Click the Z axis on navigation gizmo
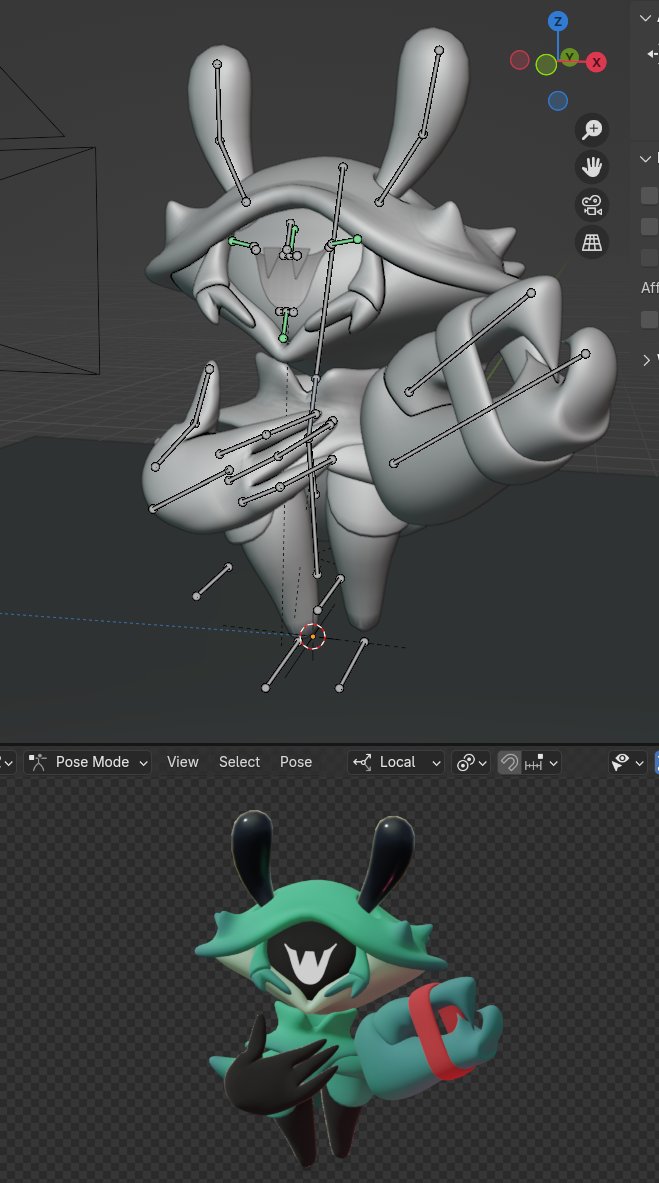Viewport: 659px width, 1183px height. point(558,21)
